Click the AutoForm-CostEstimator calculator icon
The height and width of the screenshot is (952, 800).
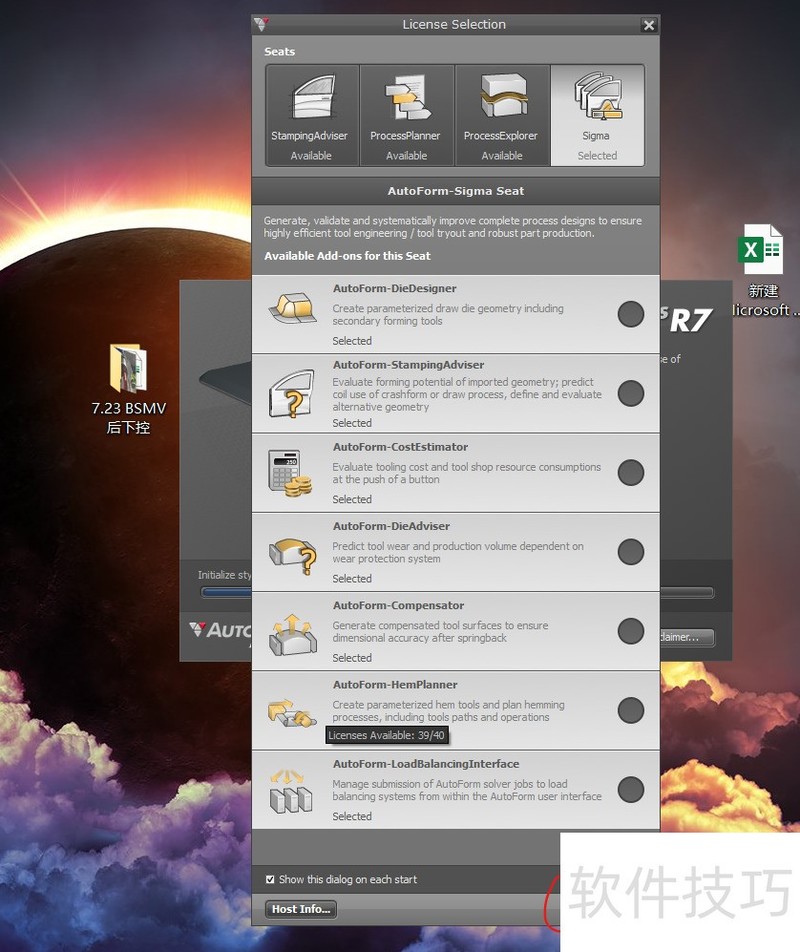(291, 472)
